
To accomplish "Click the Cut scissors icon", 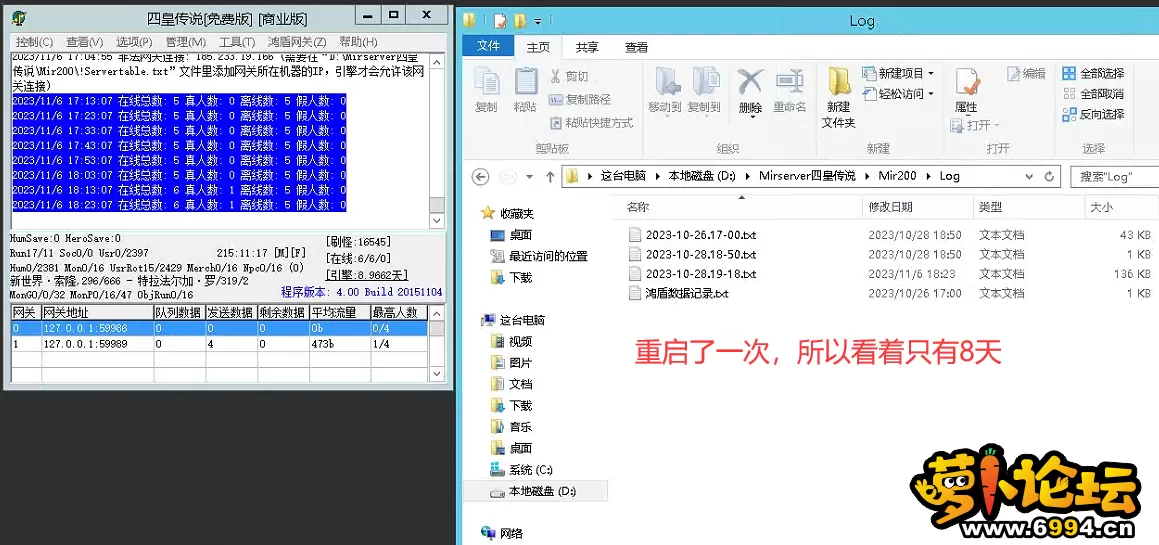I will click(x=556, y=75).
